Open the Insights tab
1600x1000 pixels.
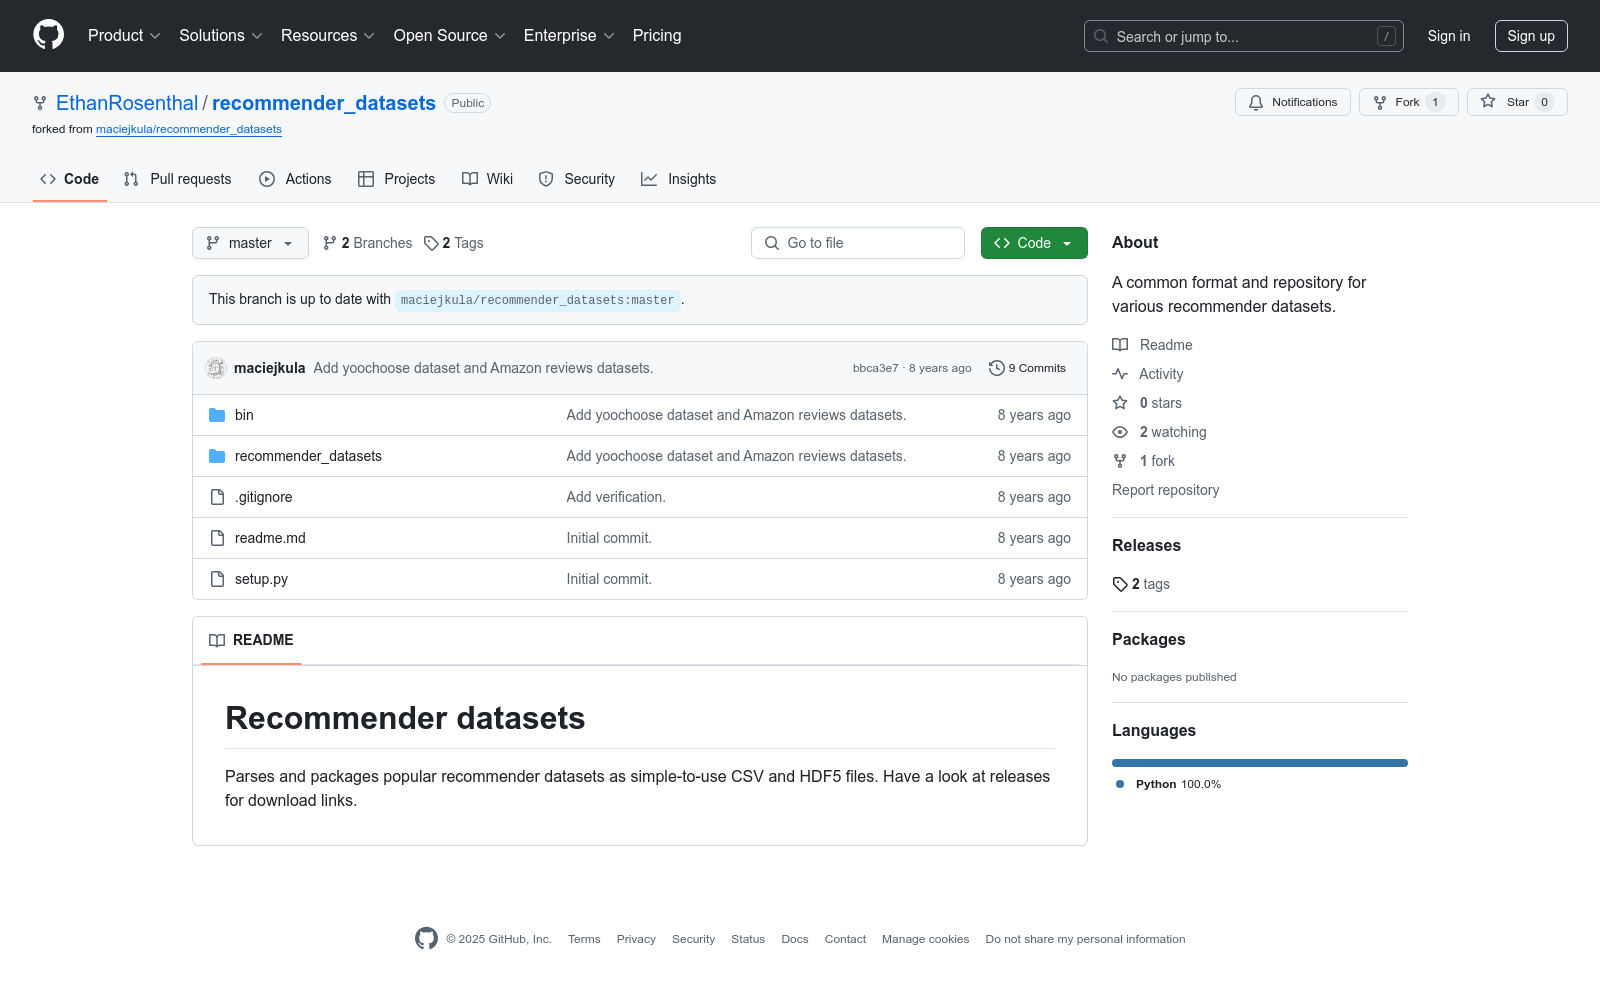(x=679, y=179)
